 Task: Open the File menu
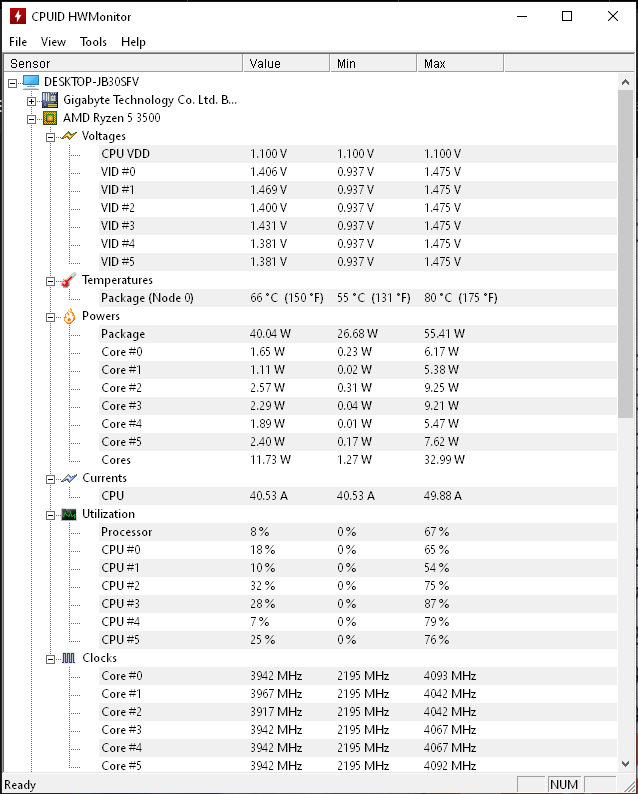(18, 42)
